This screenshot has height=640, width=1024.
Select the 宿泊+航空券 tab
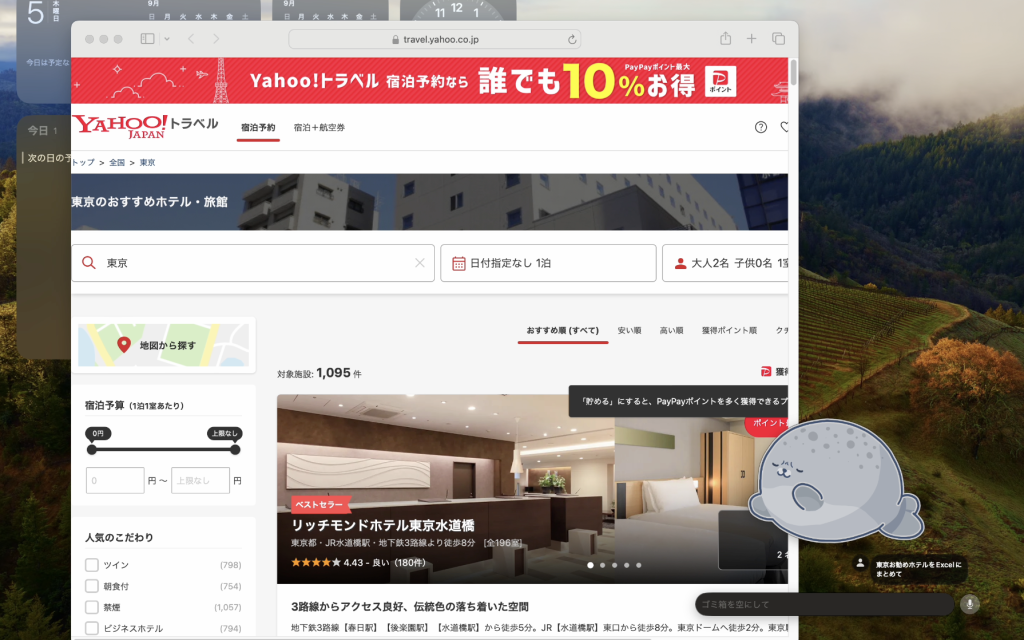319,127
